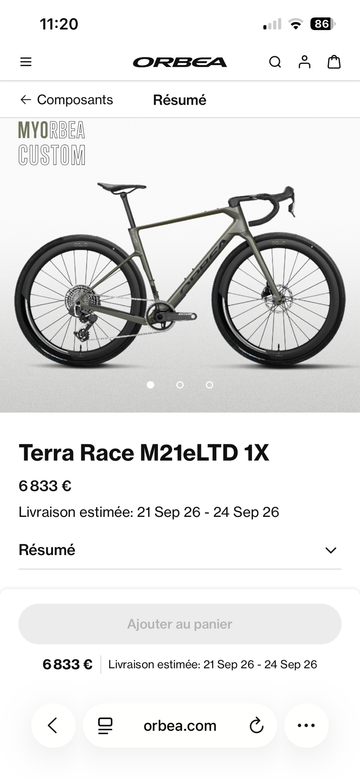The height and width of the screenshot is (779, 360).
Task: Go back to Composants
Action: (x=67, y=100)
